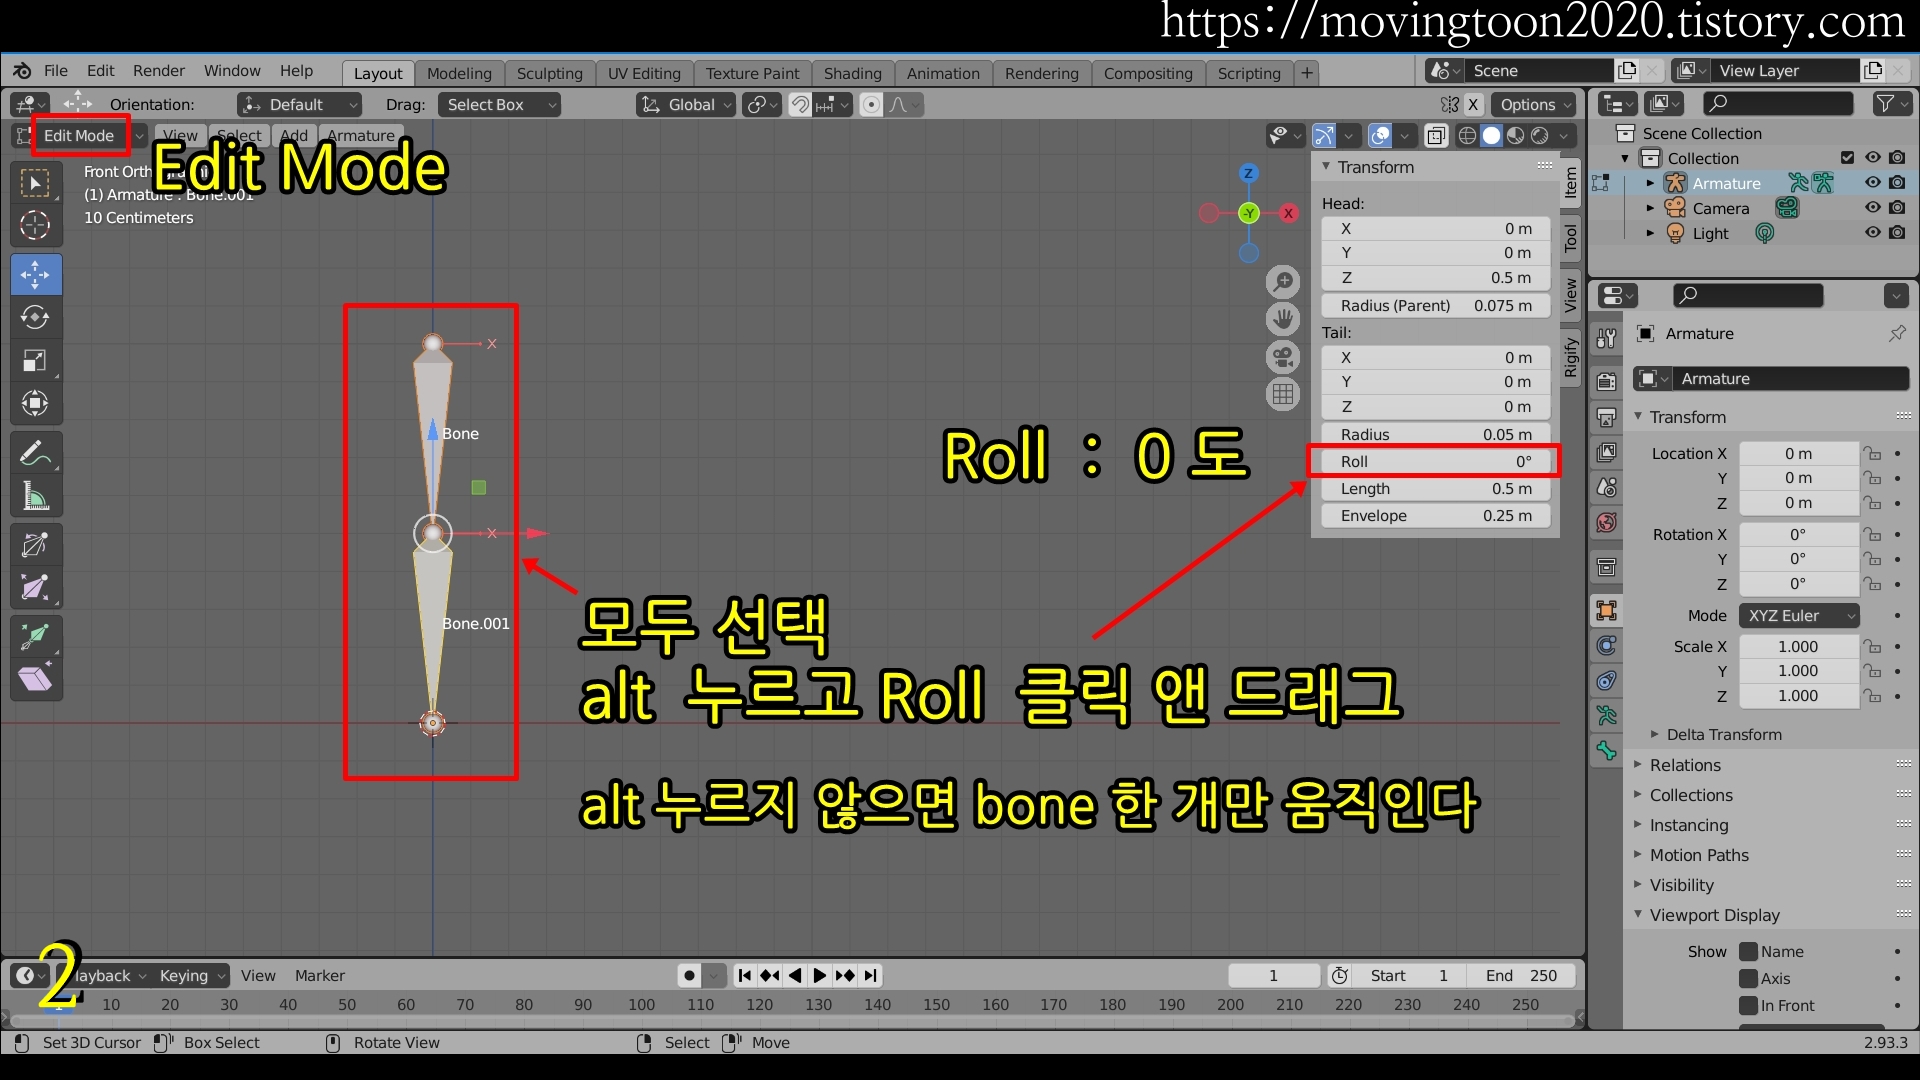The image size is (1920, 1080).
Task: Select the Bone Size tool
Action: point(36,588)
